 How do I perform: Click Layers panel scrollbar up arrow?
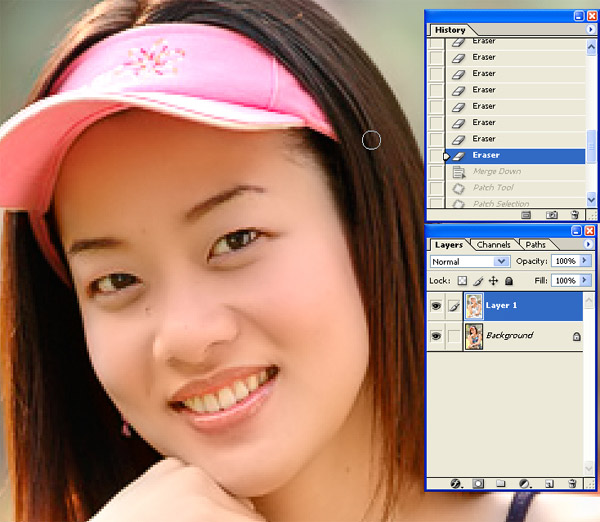[x=589, y=301]
